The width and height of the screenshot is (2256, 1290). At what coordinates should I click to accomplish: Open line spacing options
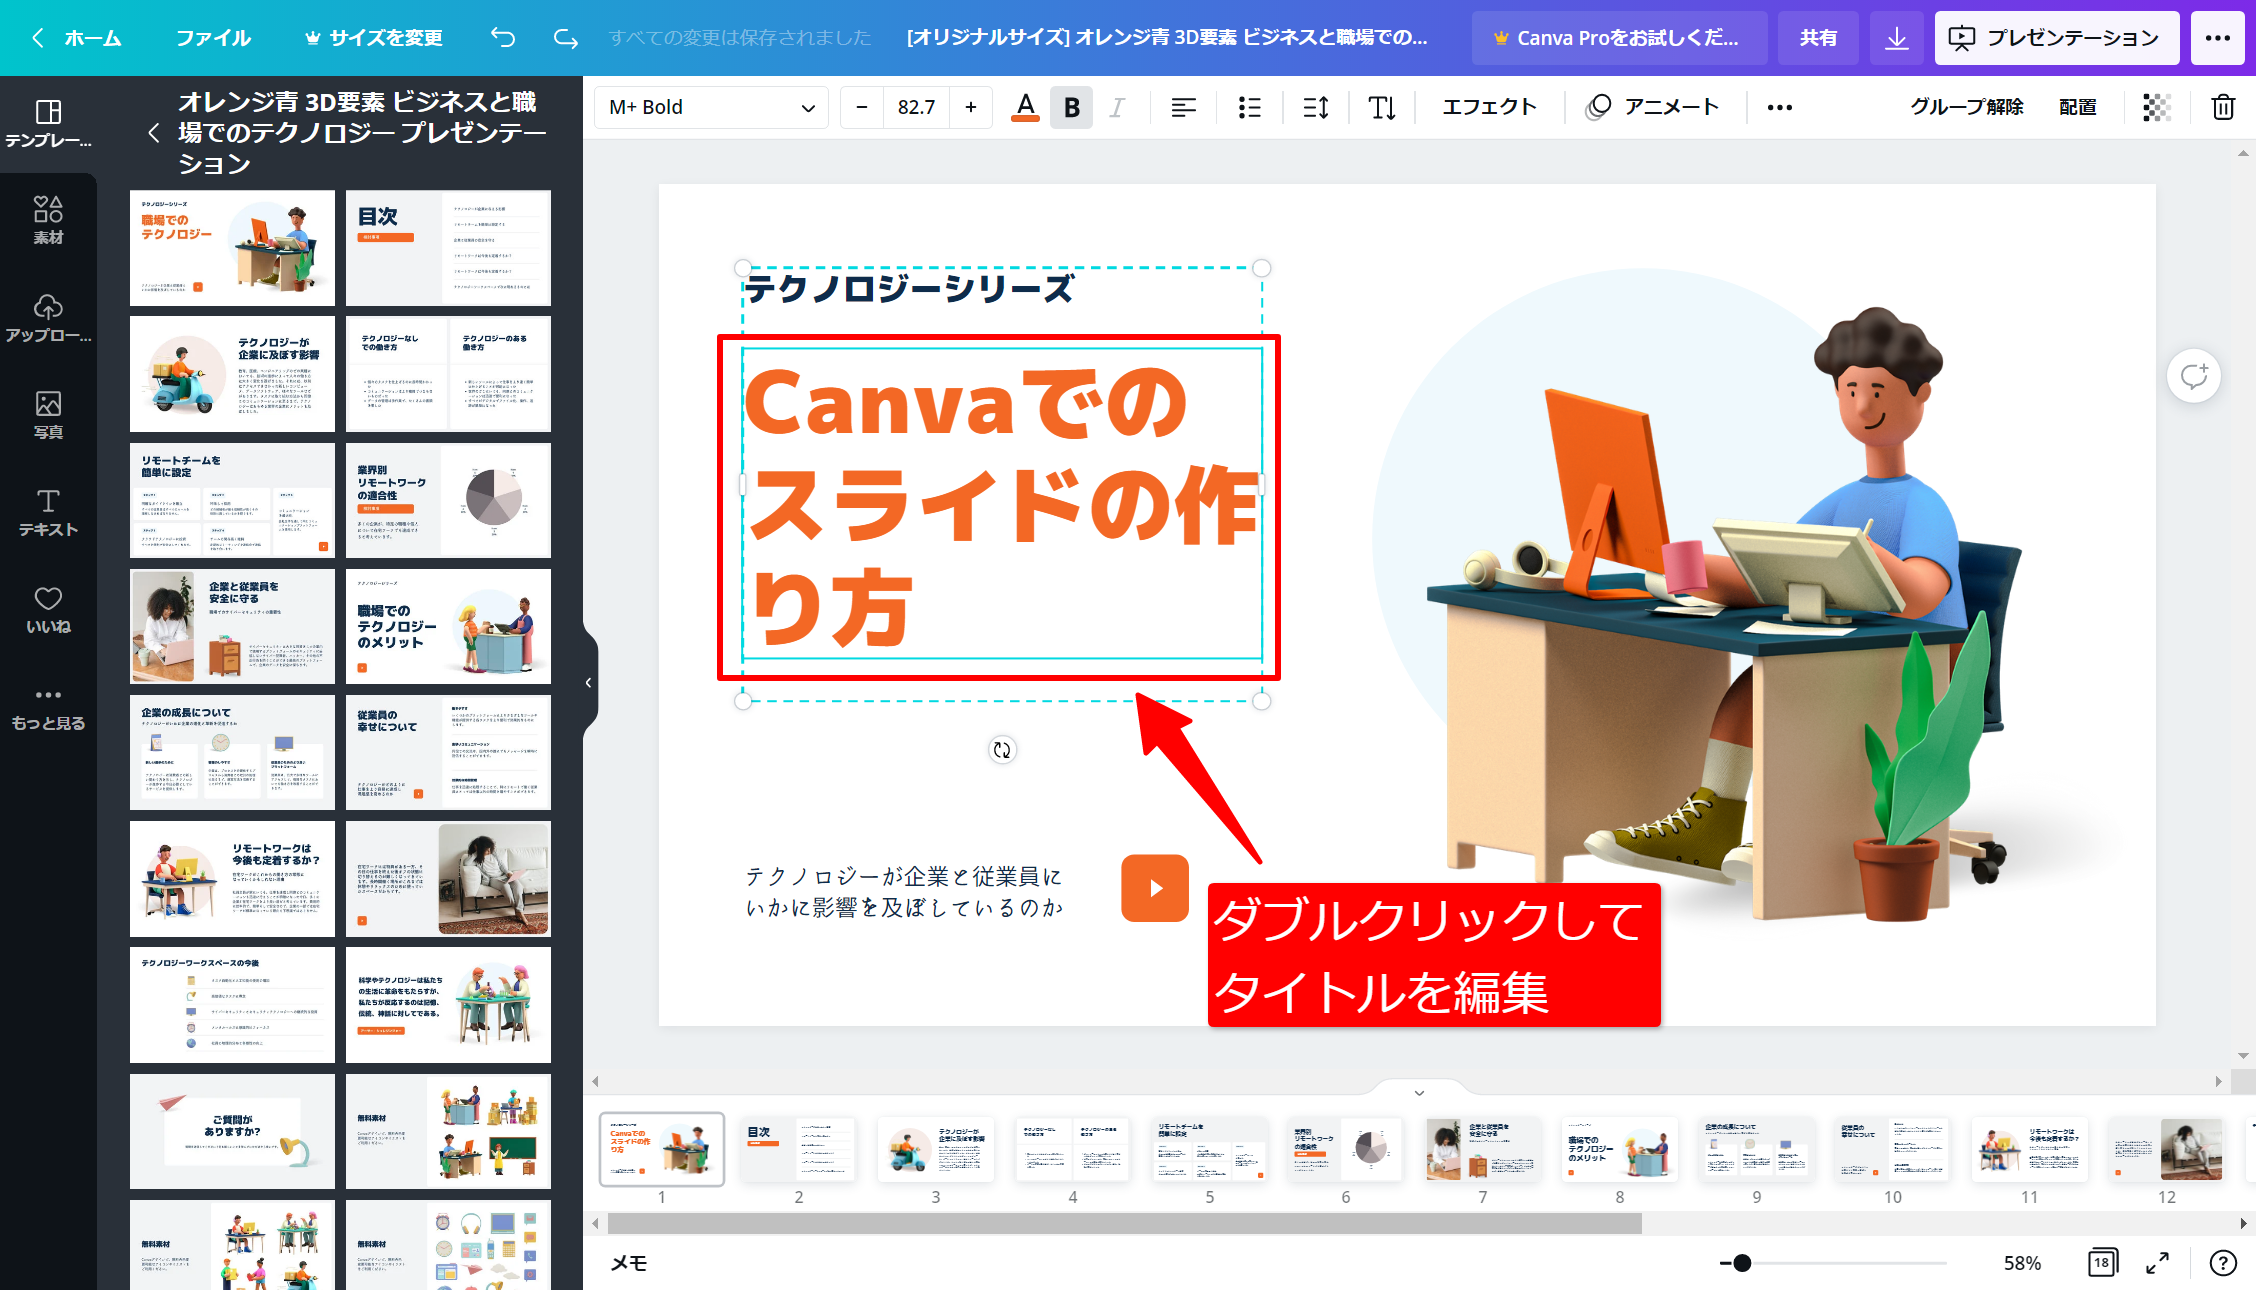pos(1316,107)
